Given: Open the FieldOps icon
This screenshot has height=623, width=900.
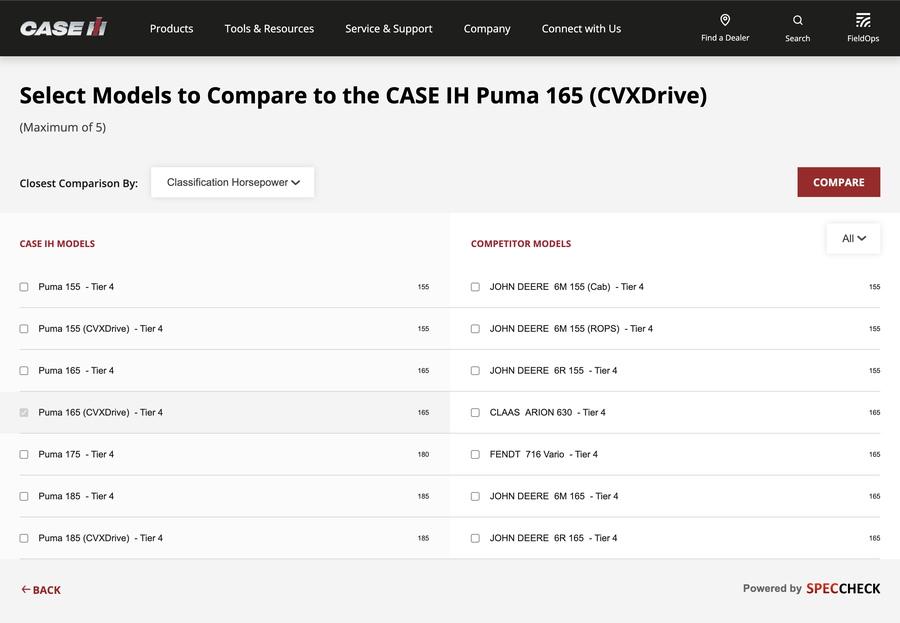Looking at the screenshot, I should [x=863, y=20].
